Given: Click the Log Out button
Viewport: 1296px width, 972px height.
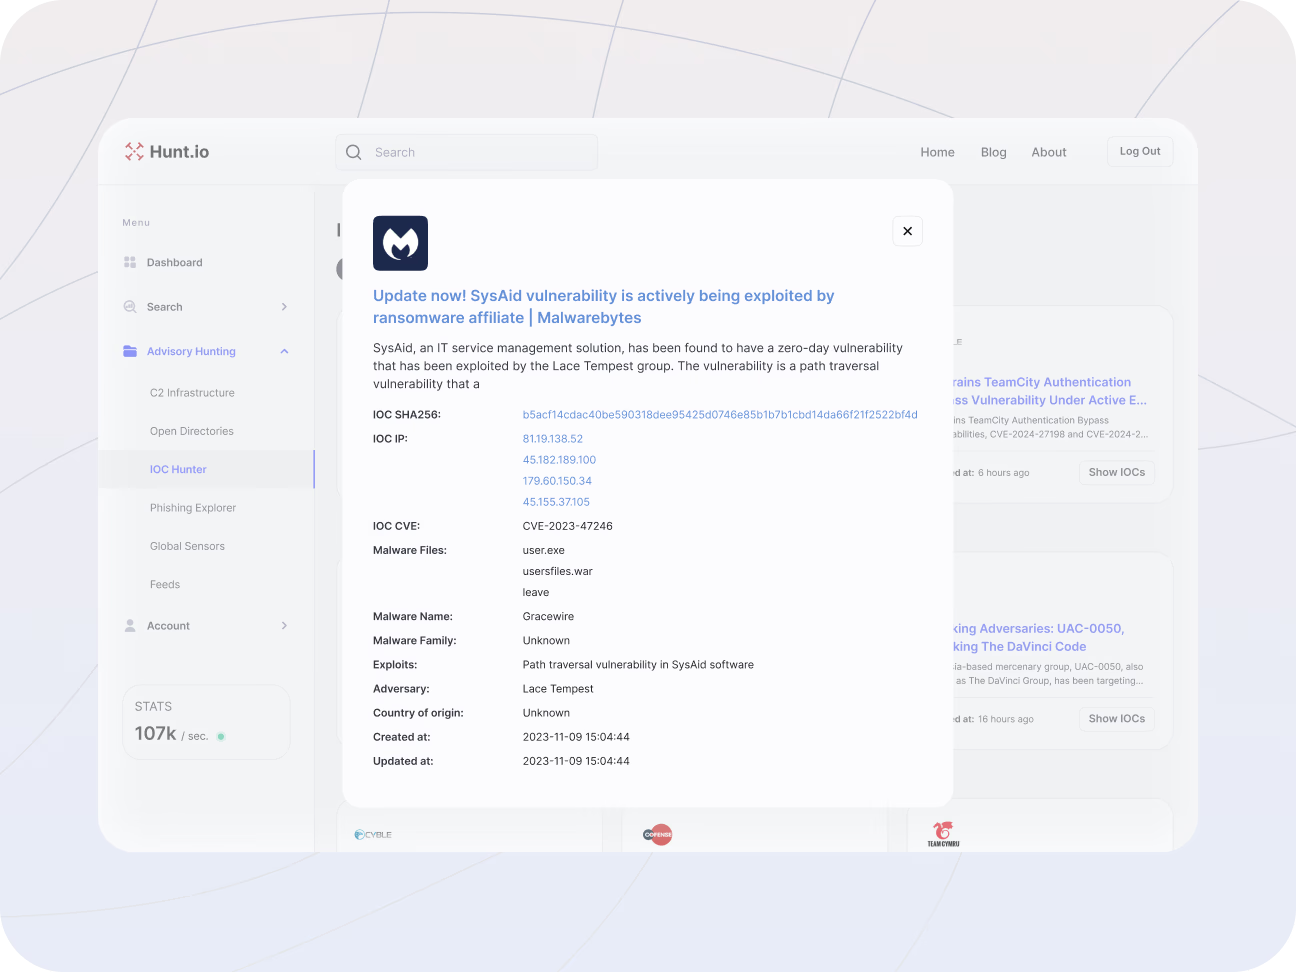Looking at the screenshot, I should (1140, 151).
